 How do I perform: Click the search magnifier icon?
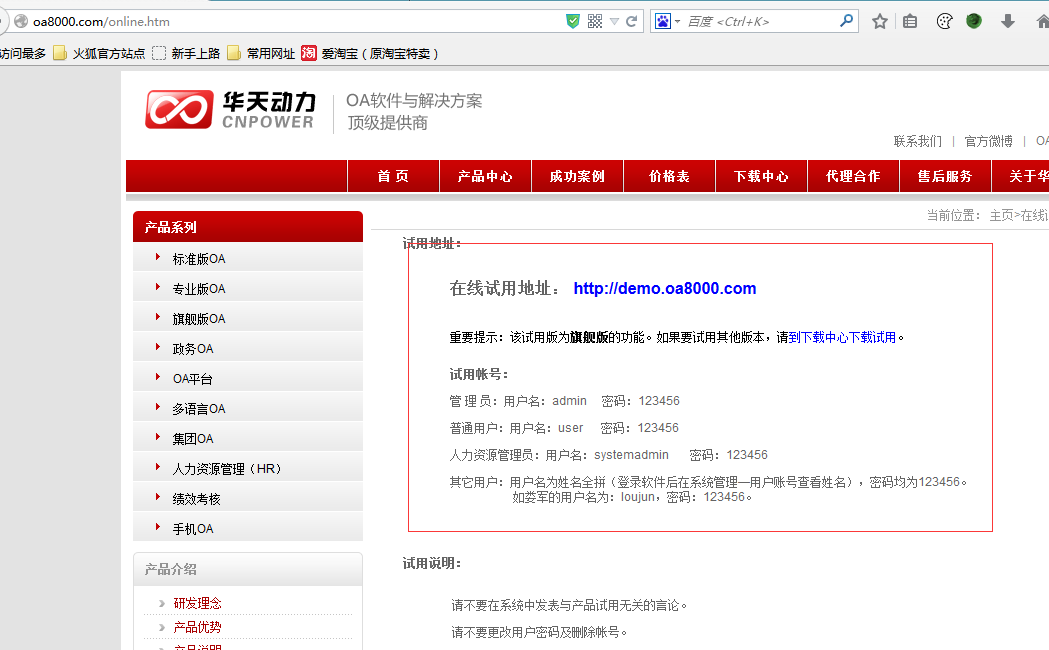click(x=846, y=21)
